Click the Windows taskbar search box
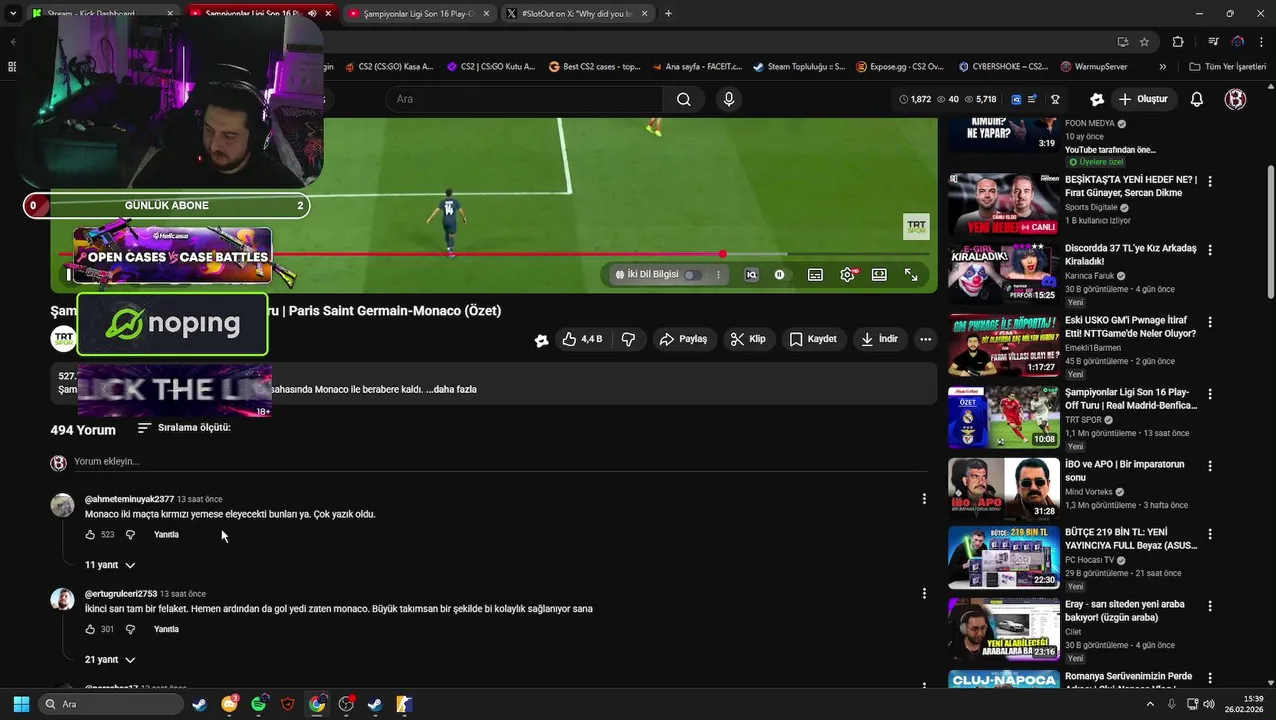Screen dimensions: 1276x720 click(x=113, y=704)
